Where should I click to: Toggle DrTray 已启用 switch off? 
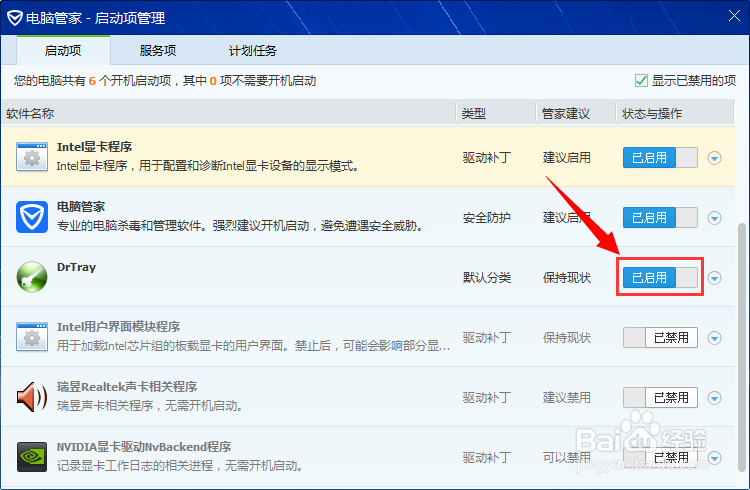pos(660,278)
